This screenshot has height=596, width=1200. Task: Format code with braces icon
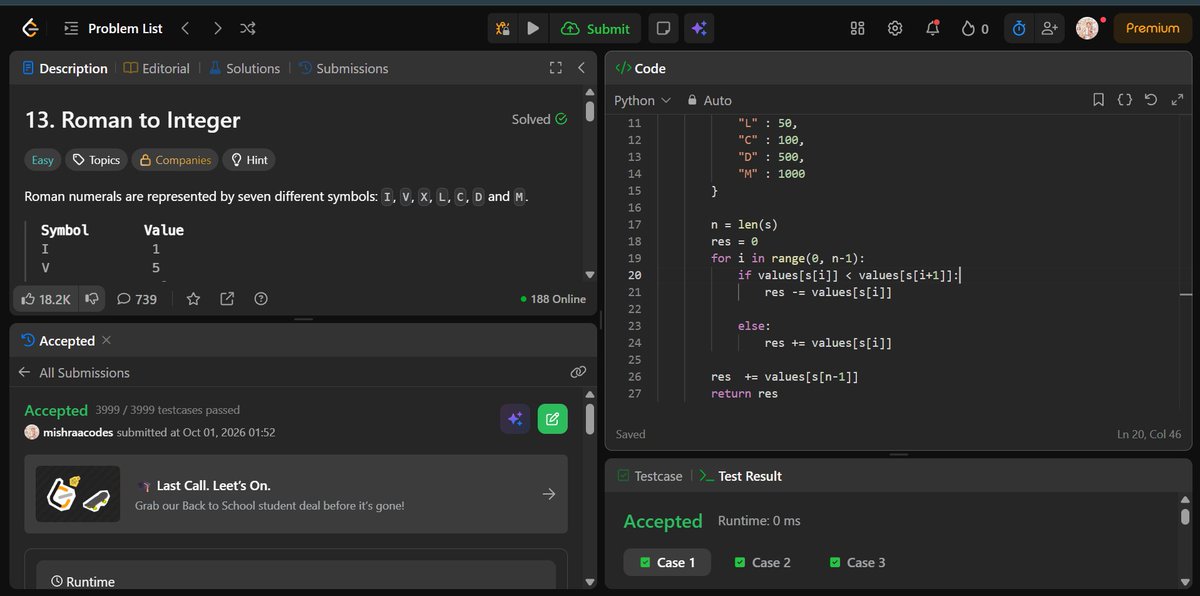click(x=1125, y=100)
